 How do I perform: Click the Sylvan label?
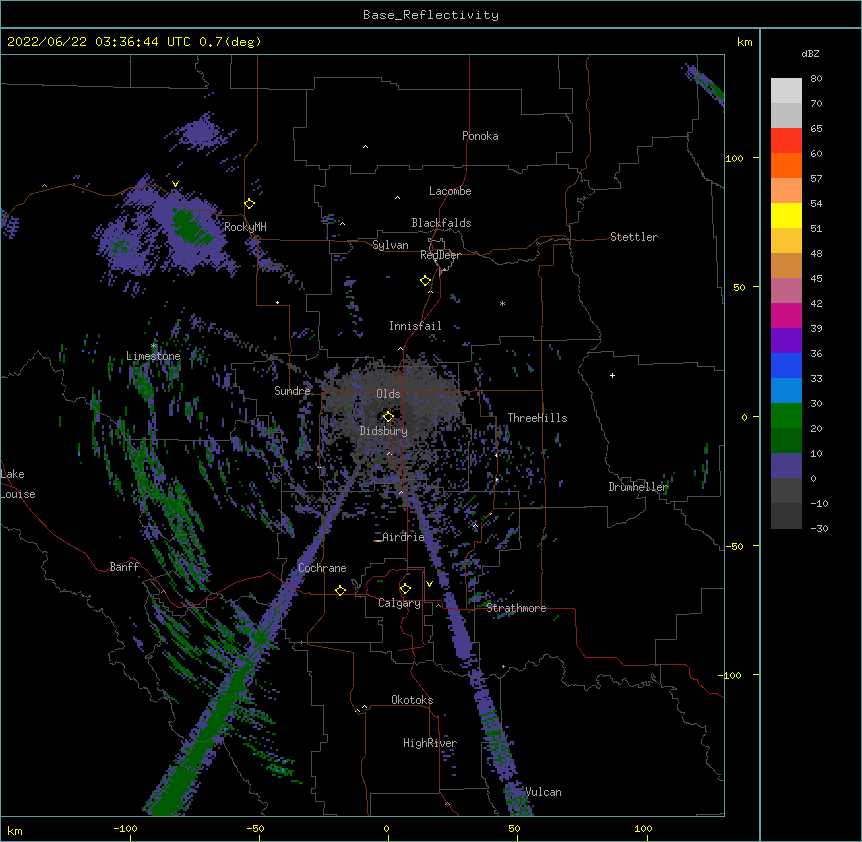390,245
